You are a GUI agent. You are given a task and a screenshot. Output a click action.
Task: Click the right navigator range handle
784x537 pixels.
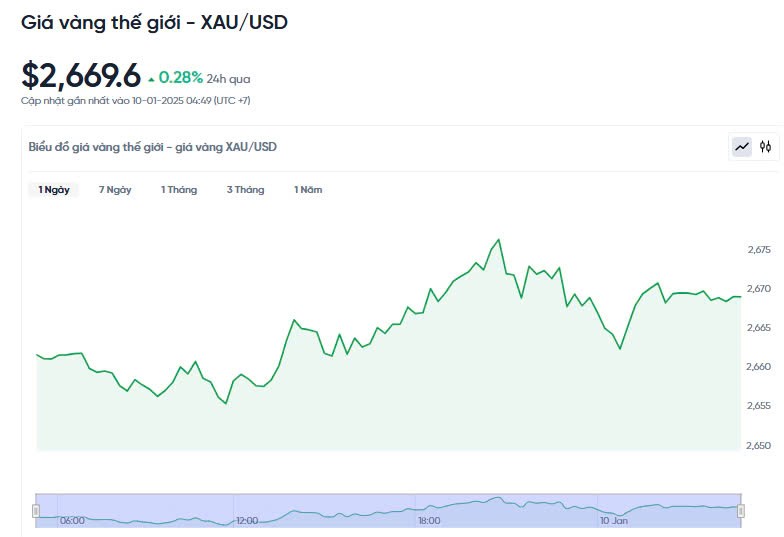pyautogui.click(x=741, y=511)
